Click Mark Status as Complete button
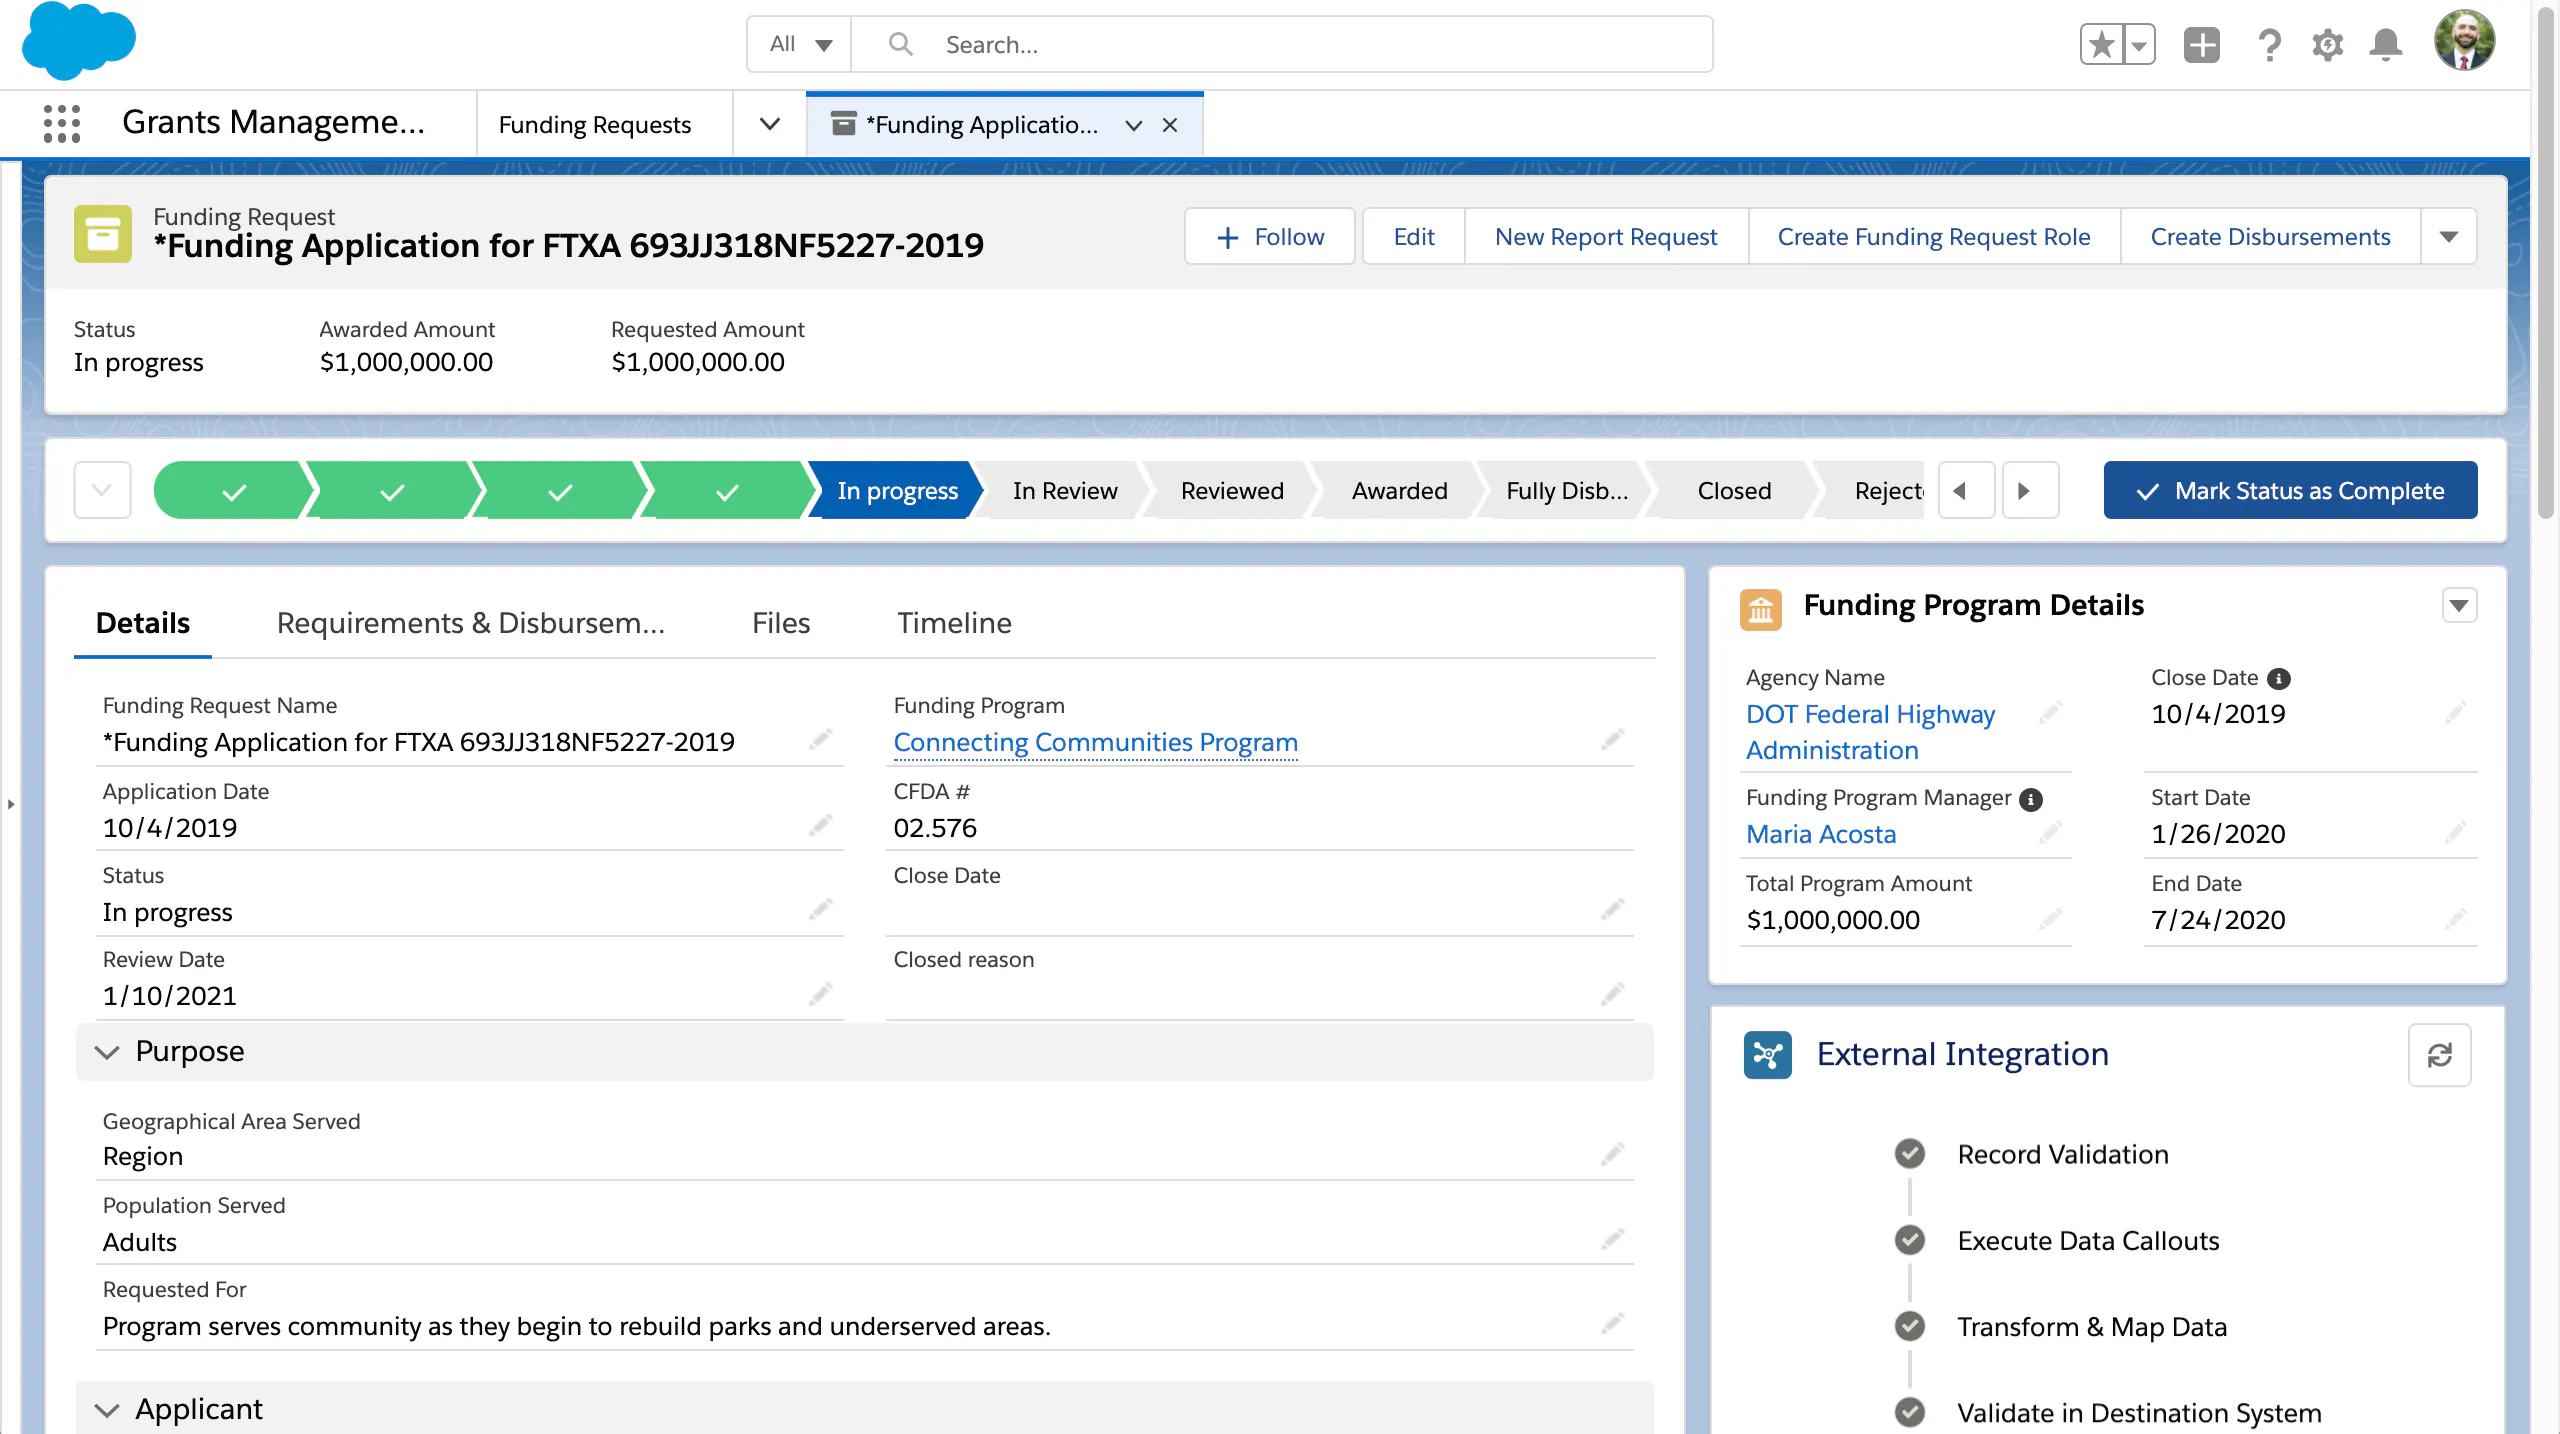Viewport: 2560px width, 1434px height. pyautogui.click(x=2290, y=491)
